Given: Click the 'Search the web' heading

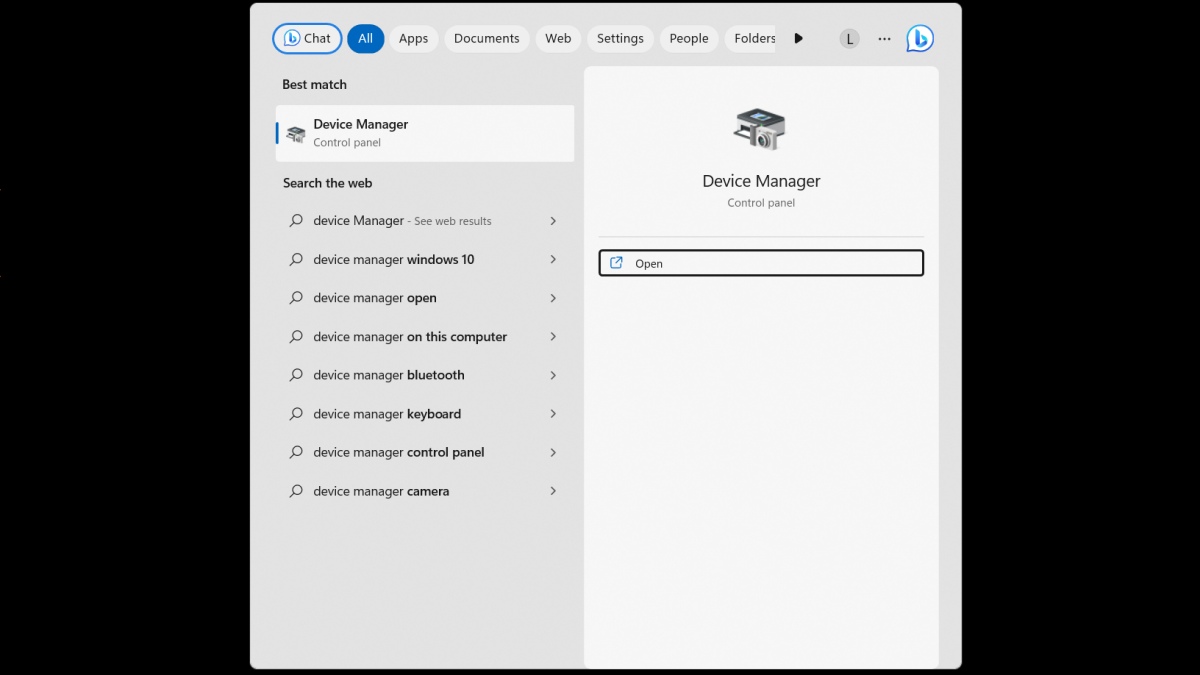Looking at the screenshot, I should 327,183.
